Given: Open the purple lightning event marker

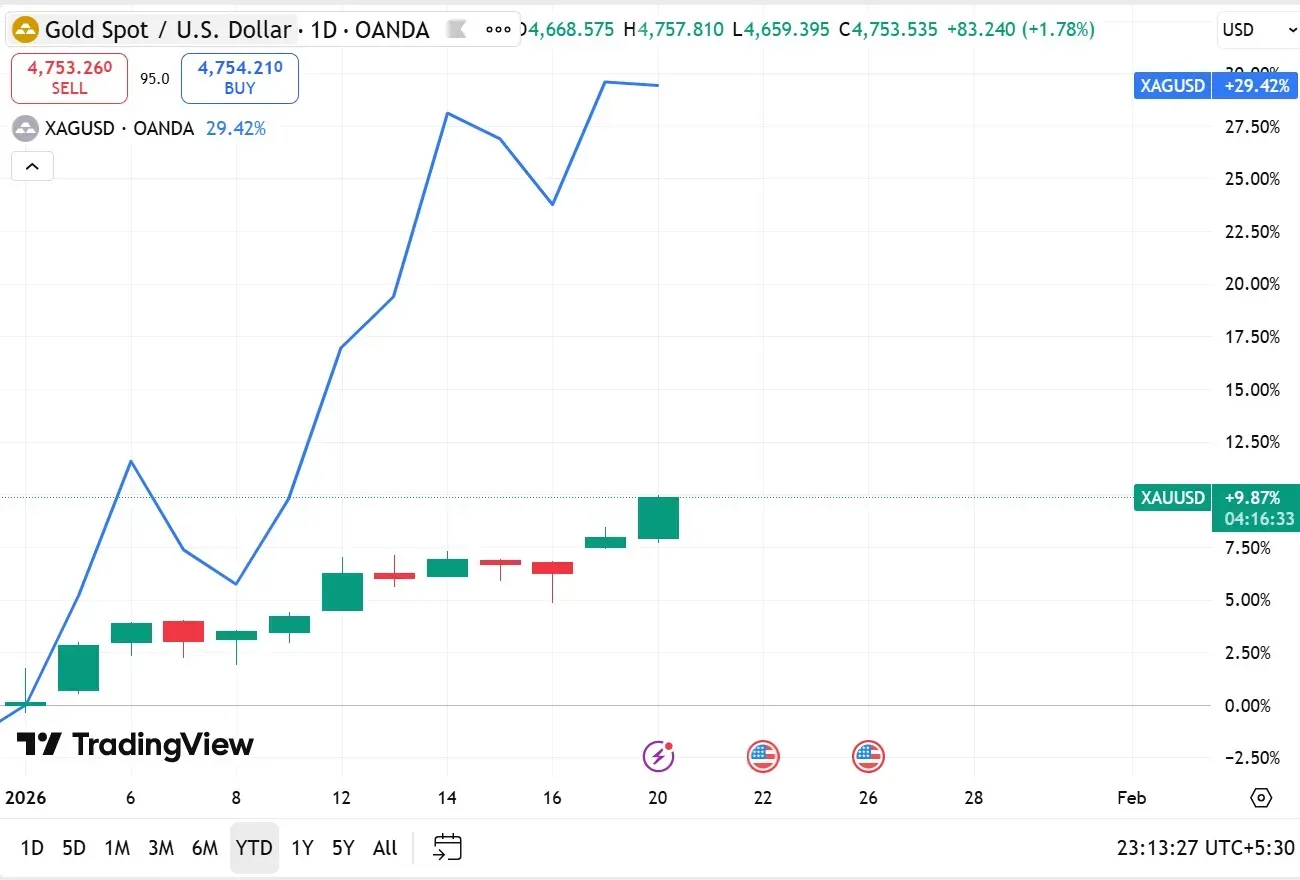Looking at the screenshot, I should 658,757.
